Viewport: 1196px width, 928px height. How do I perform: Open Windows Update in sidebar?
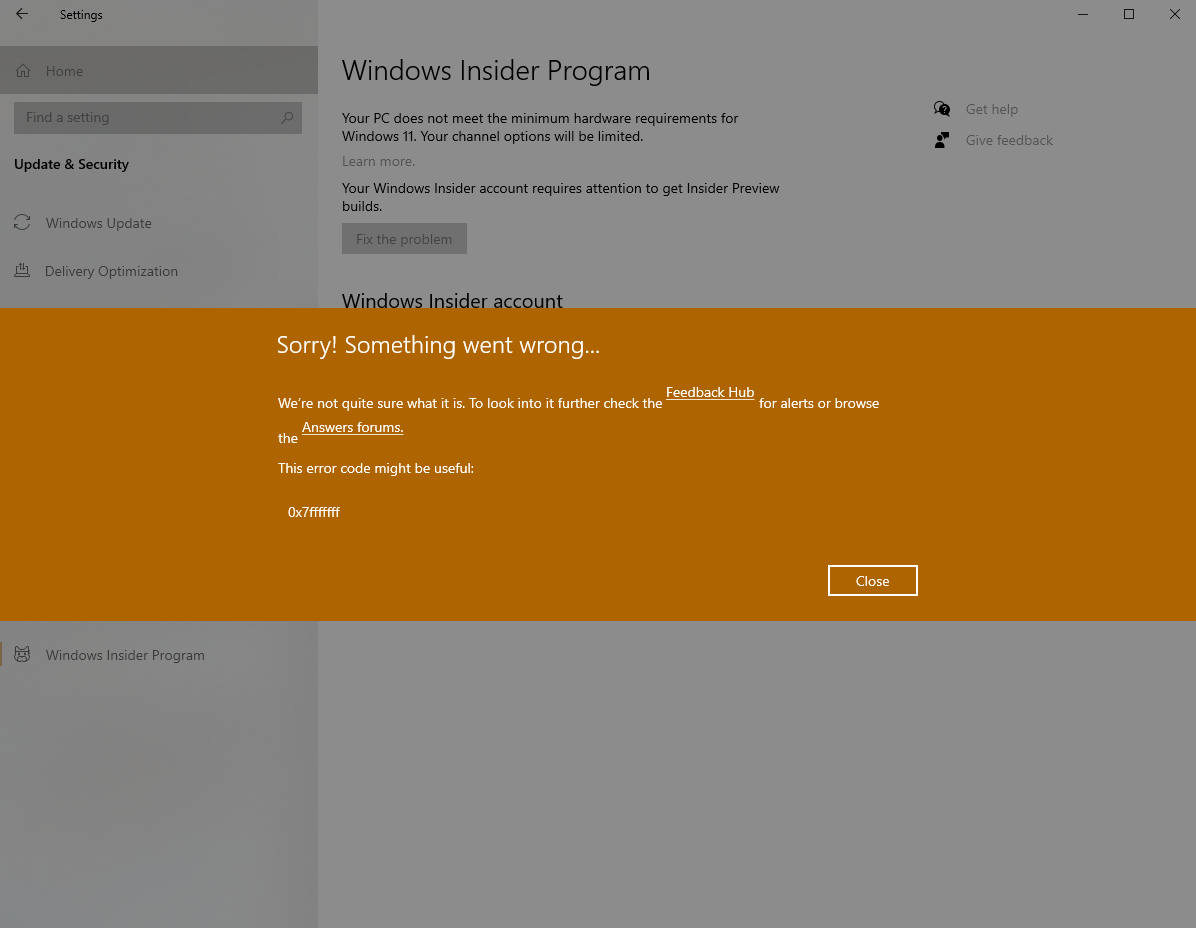coord(159,223)
